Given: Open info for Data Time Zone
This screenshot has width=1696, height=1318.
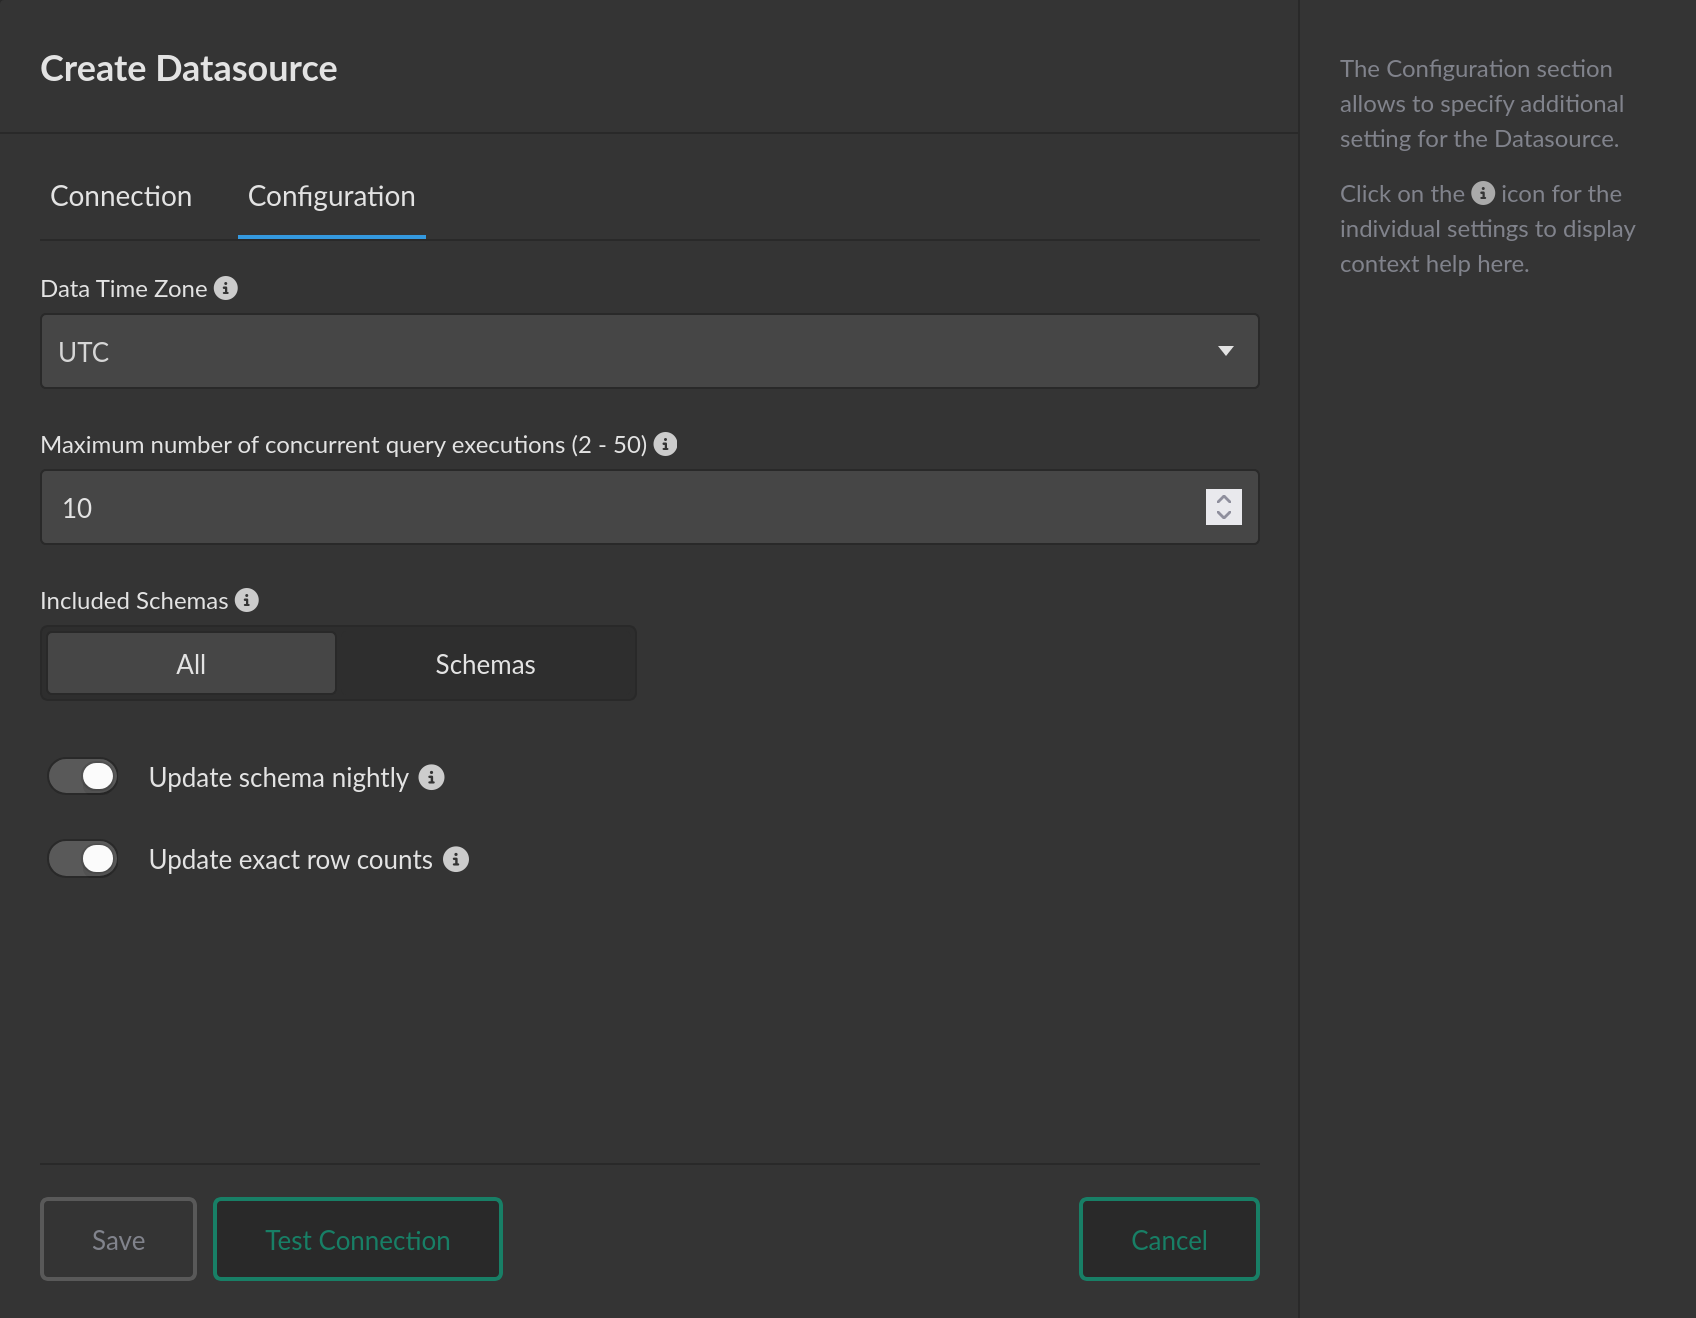Looking at the screenshot, I should coord(226,288).
